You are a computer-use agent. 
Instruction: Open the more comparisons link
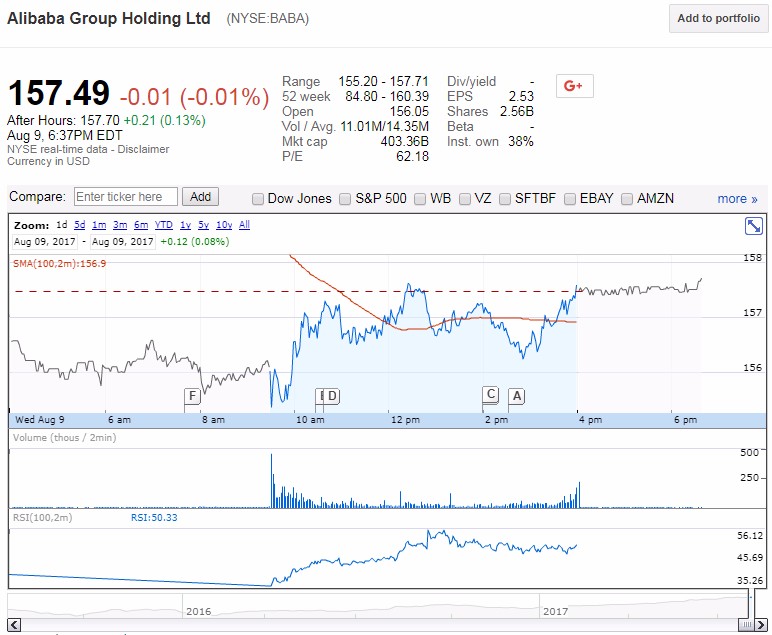pyautogui.click(x=737, y=199)
